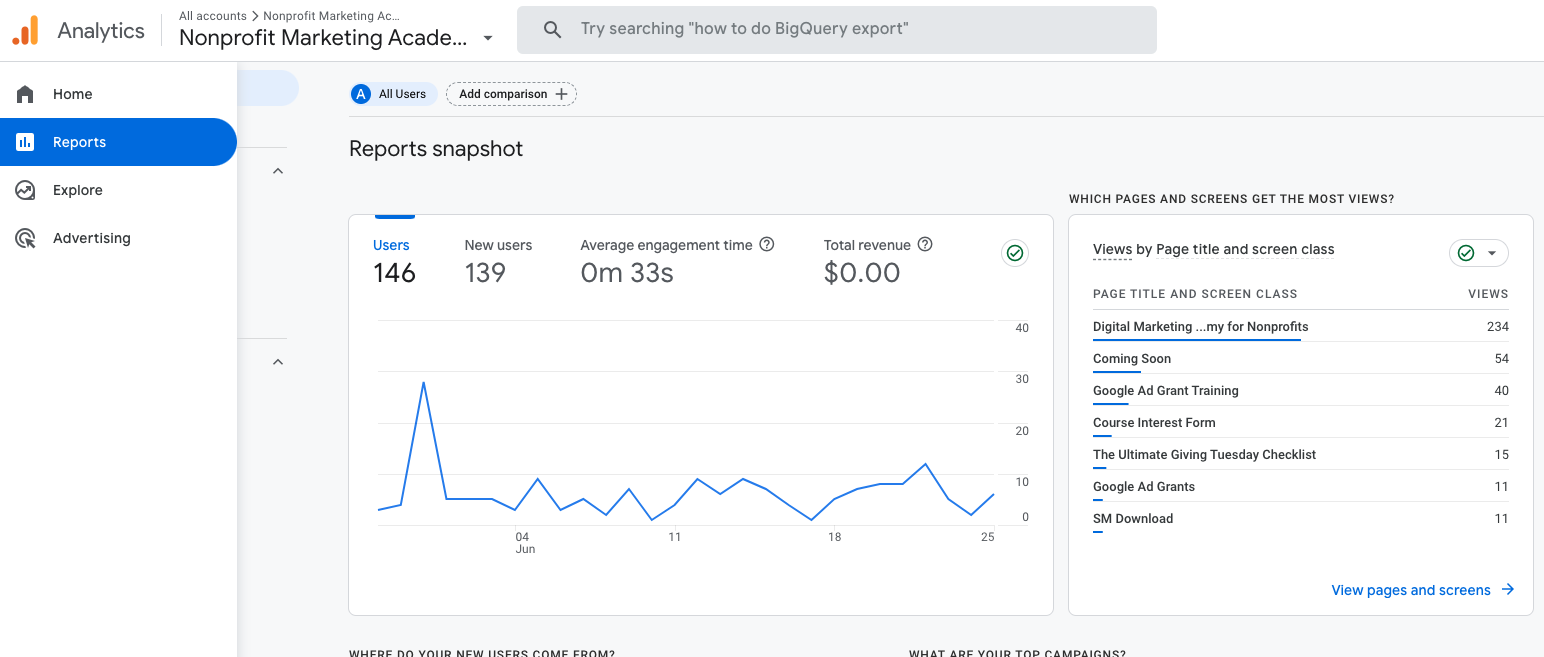Click help icon beside Total revenue
The height and width of the screenshot is (657, 1544).
click(925, 244)
